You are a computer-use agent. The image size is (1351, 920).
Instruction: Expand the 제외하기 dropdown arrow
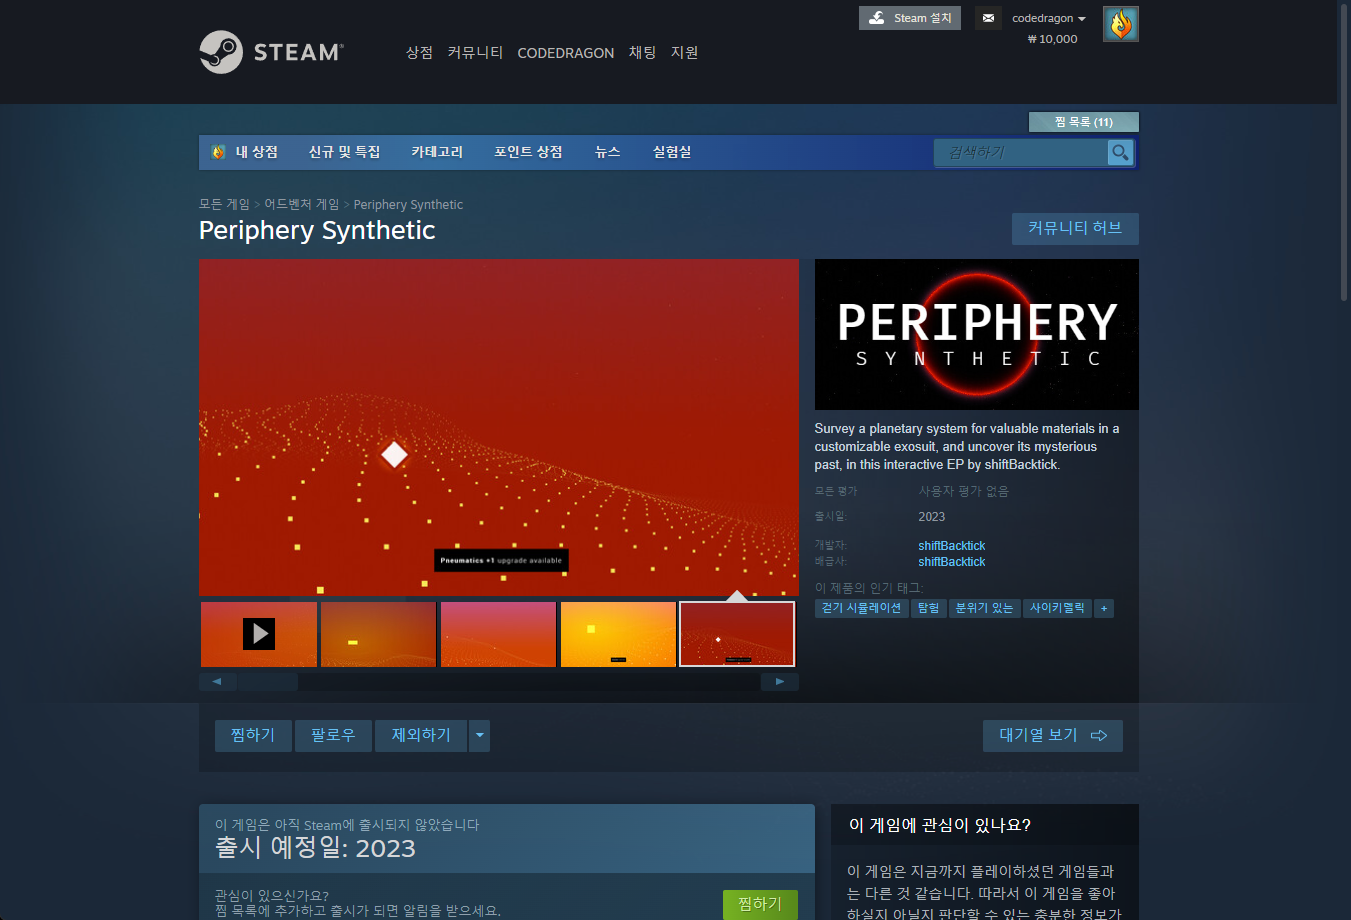point(480,736)
